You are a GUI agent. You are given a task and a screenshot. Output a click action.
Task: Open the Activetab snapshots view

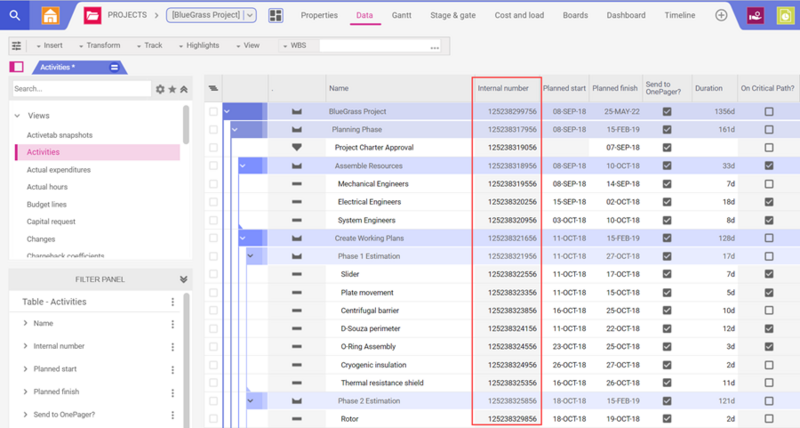click(60, 135)
